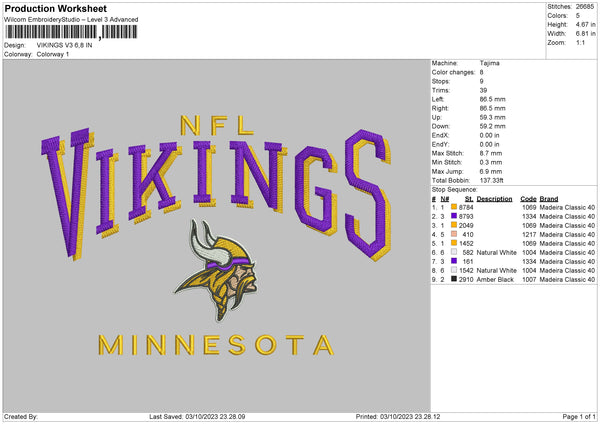
Task: Click the Up value '59.3 mm'
Action: point(492,117)
